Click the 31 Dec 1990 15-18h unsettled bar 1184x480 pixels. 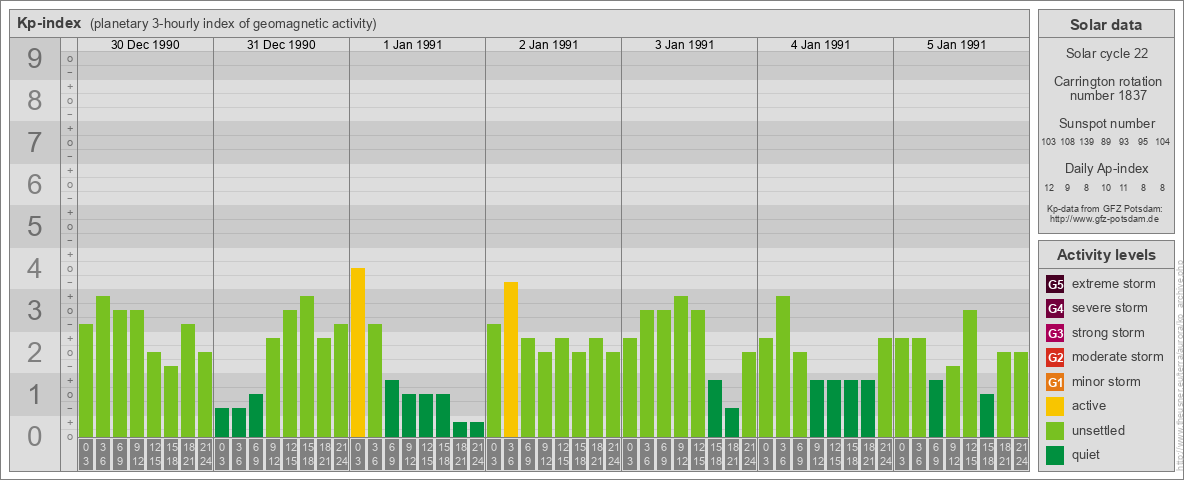point(307,367)
